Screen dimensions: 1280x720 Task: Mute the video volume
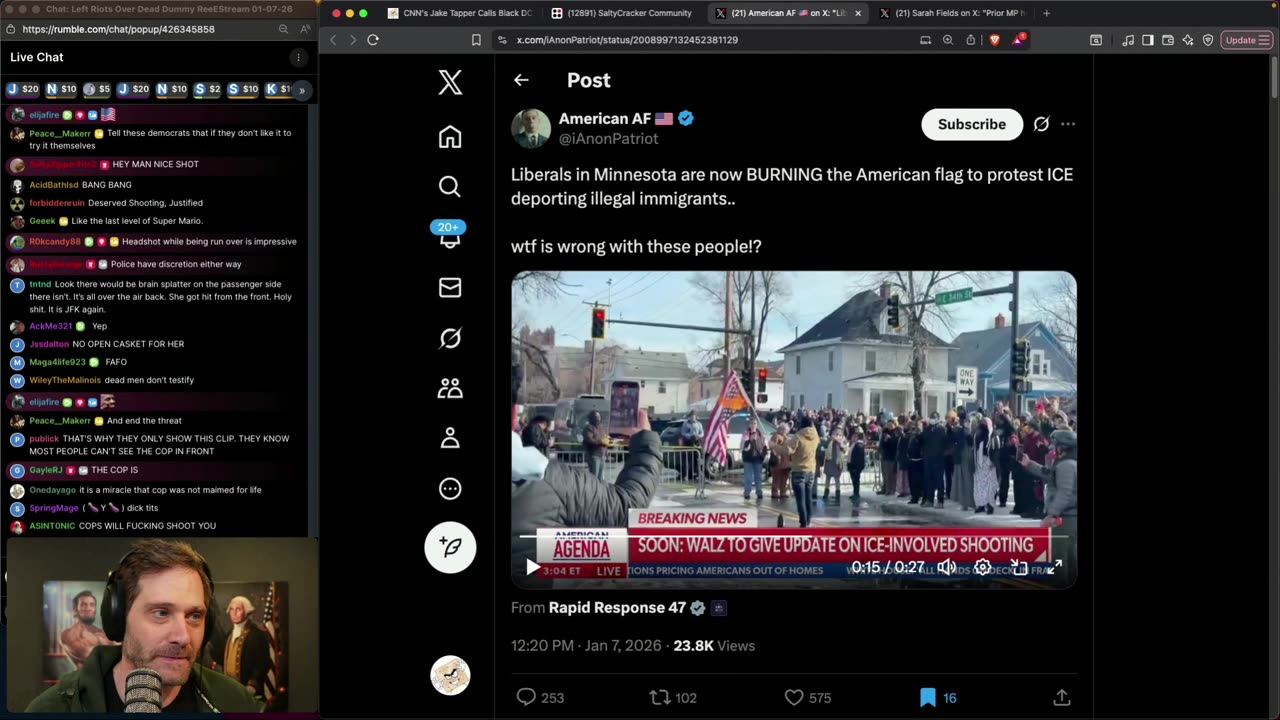coord(947,567)
